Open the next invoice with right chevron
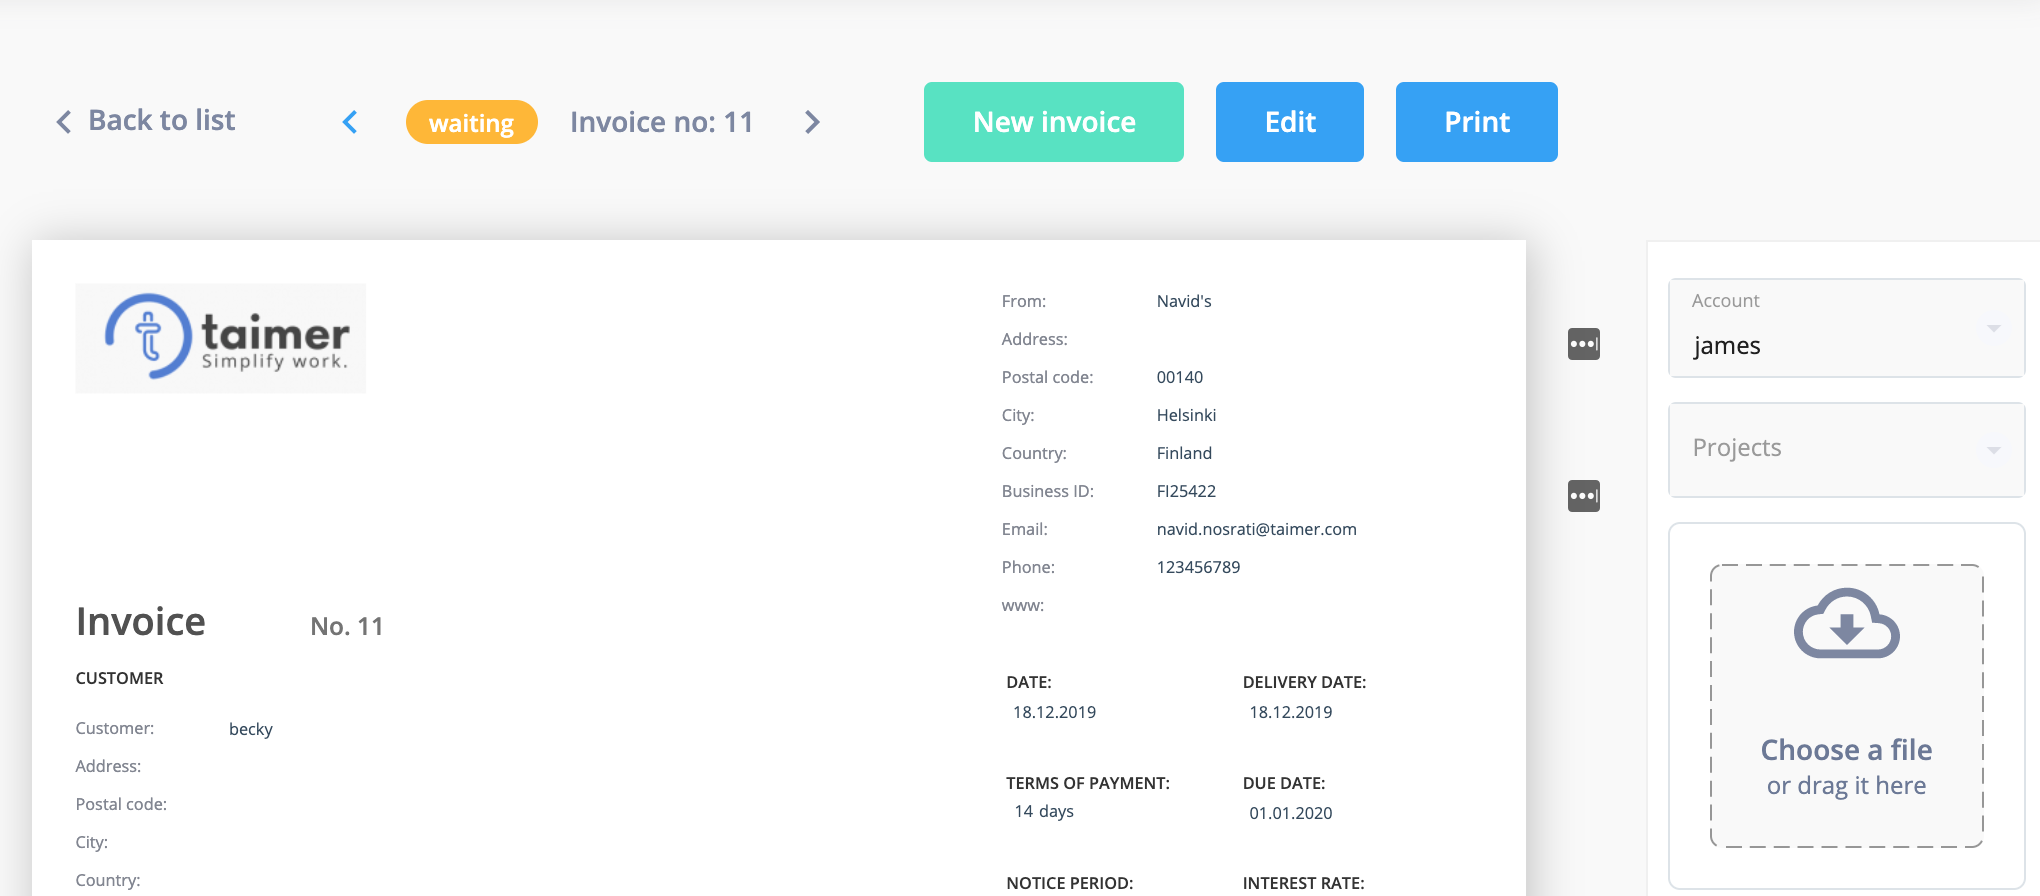The image size is (2040, 896). point(812,122)
